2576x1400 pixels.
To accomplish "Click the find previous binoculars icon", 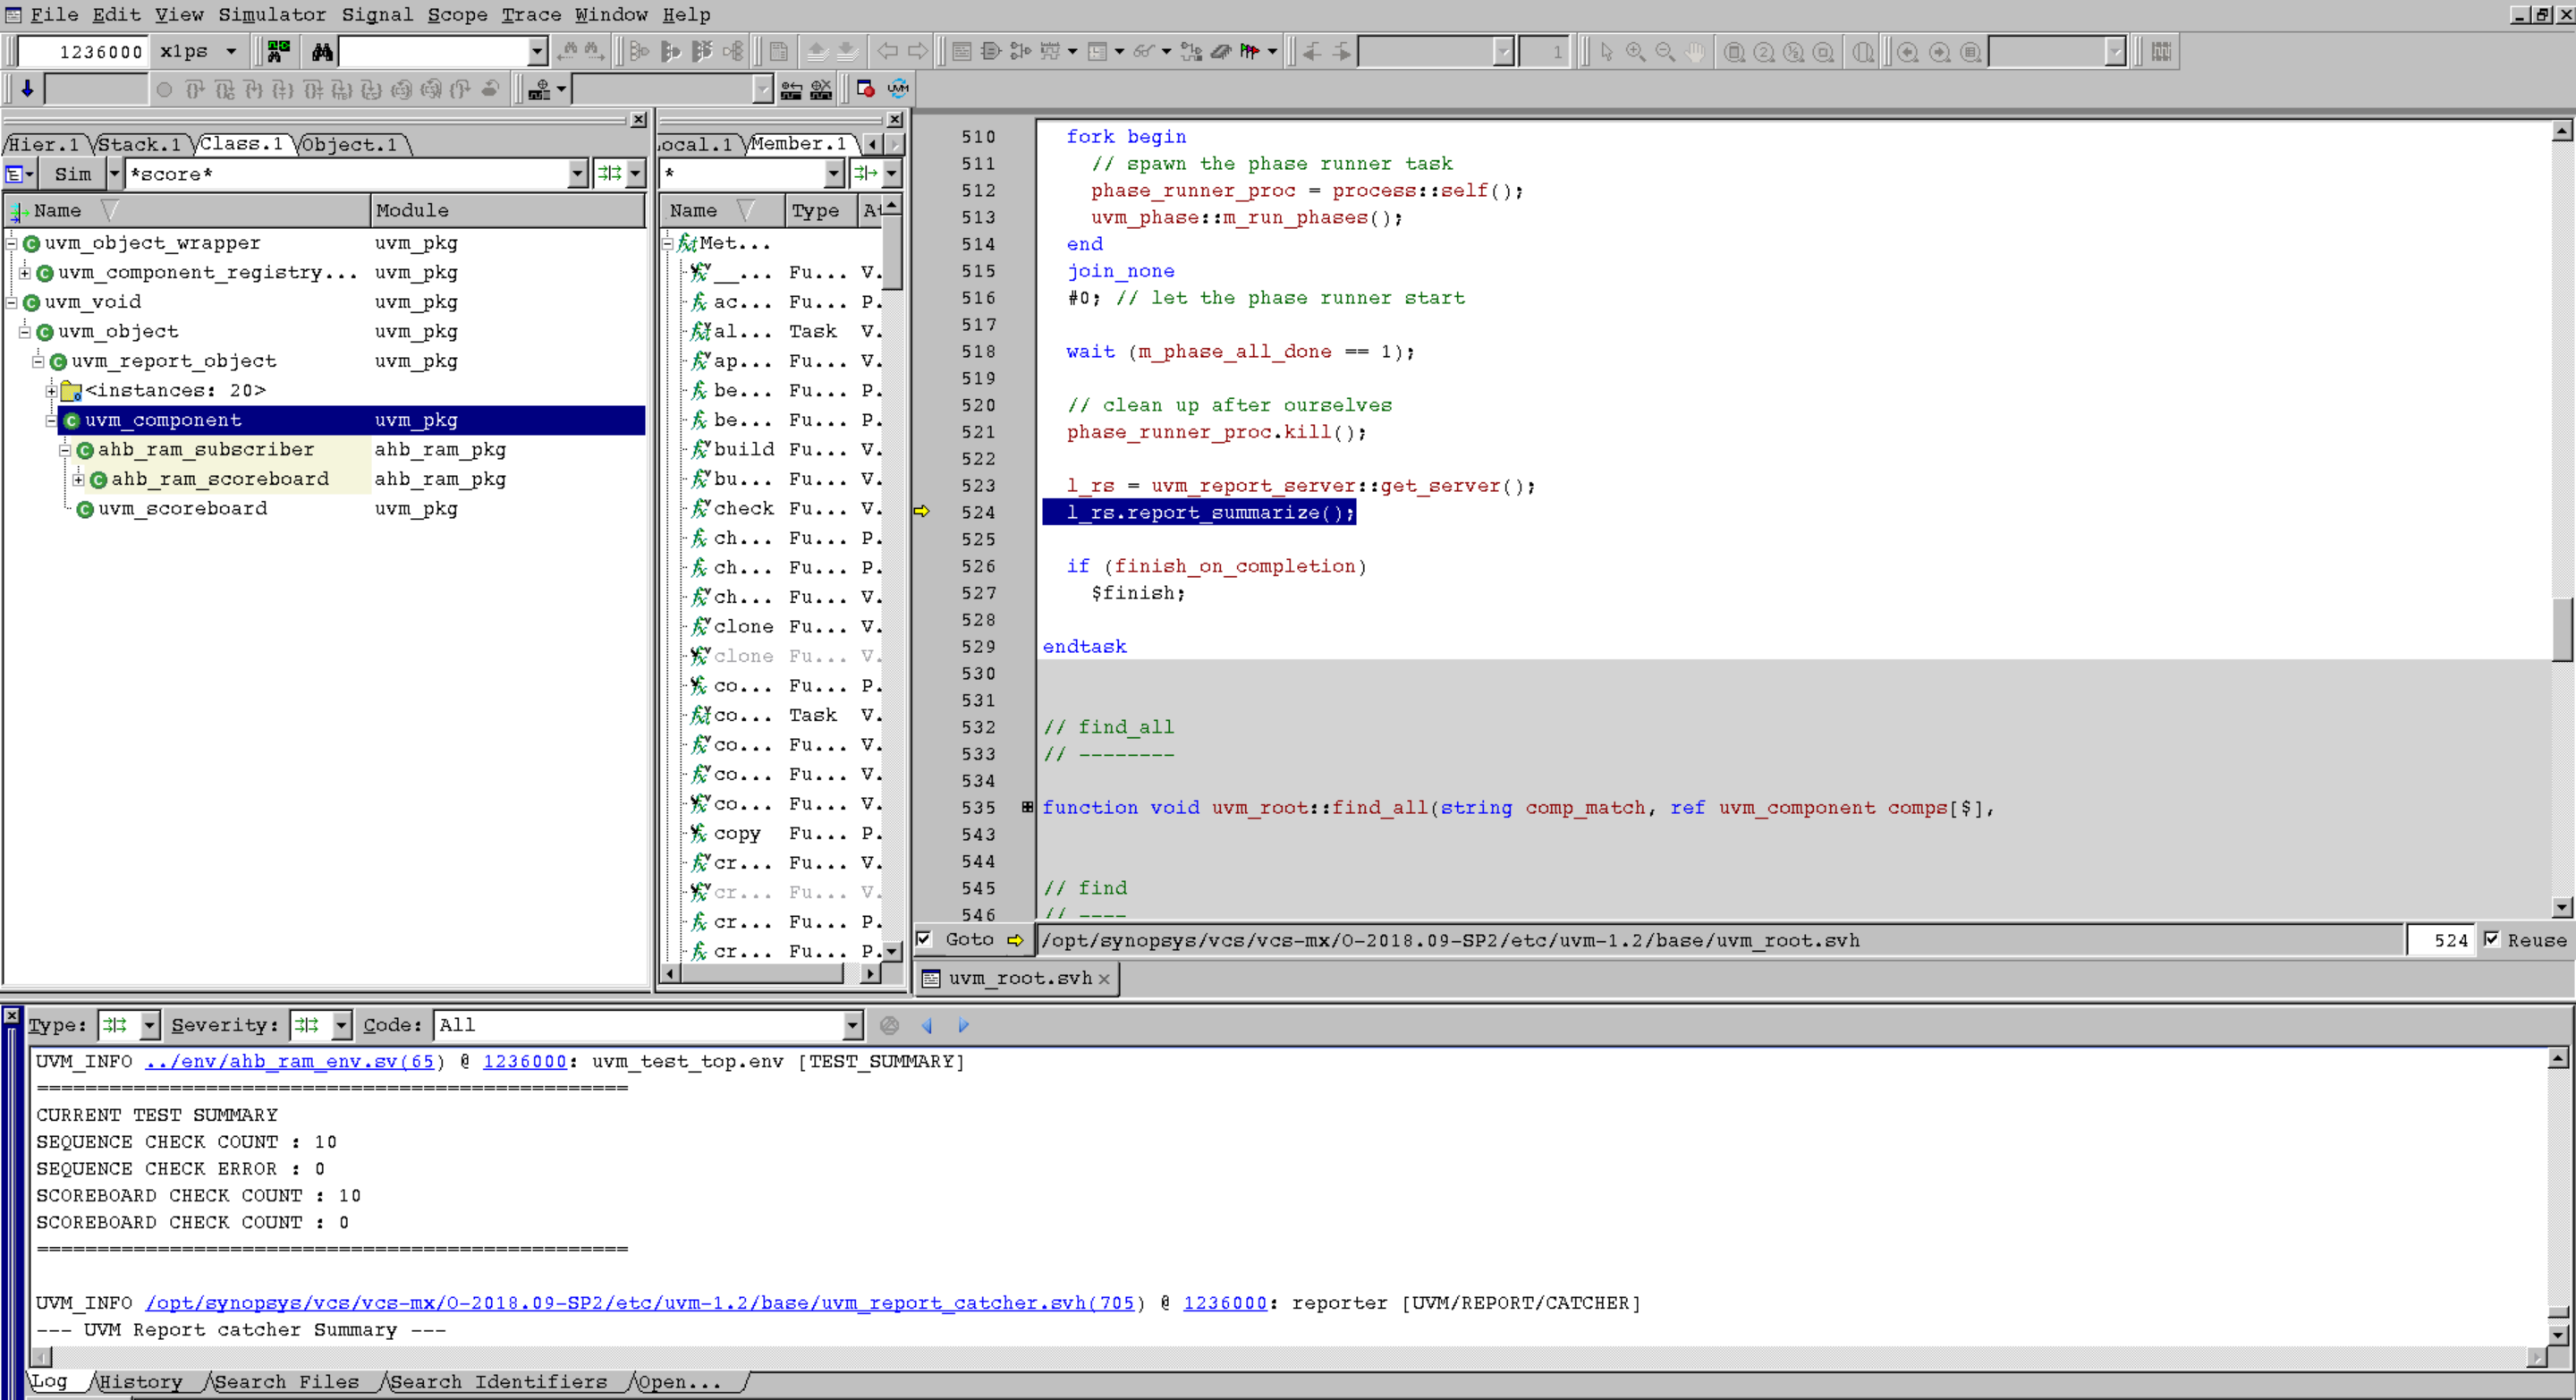I will (568, 51).
